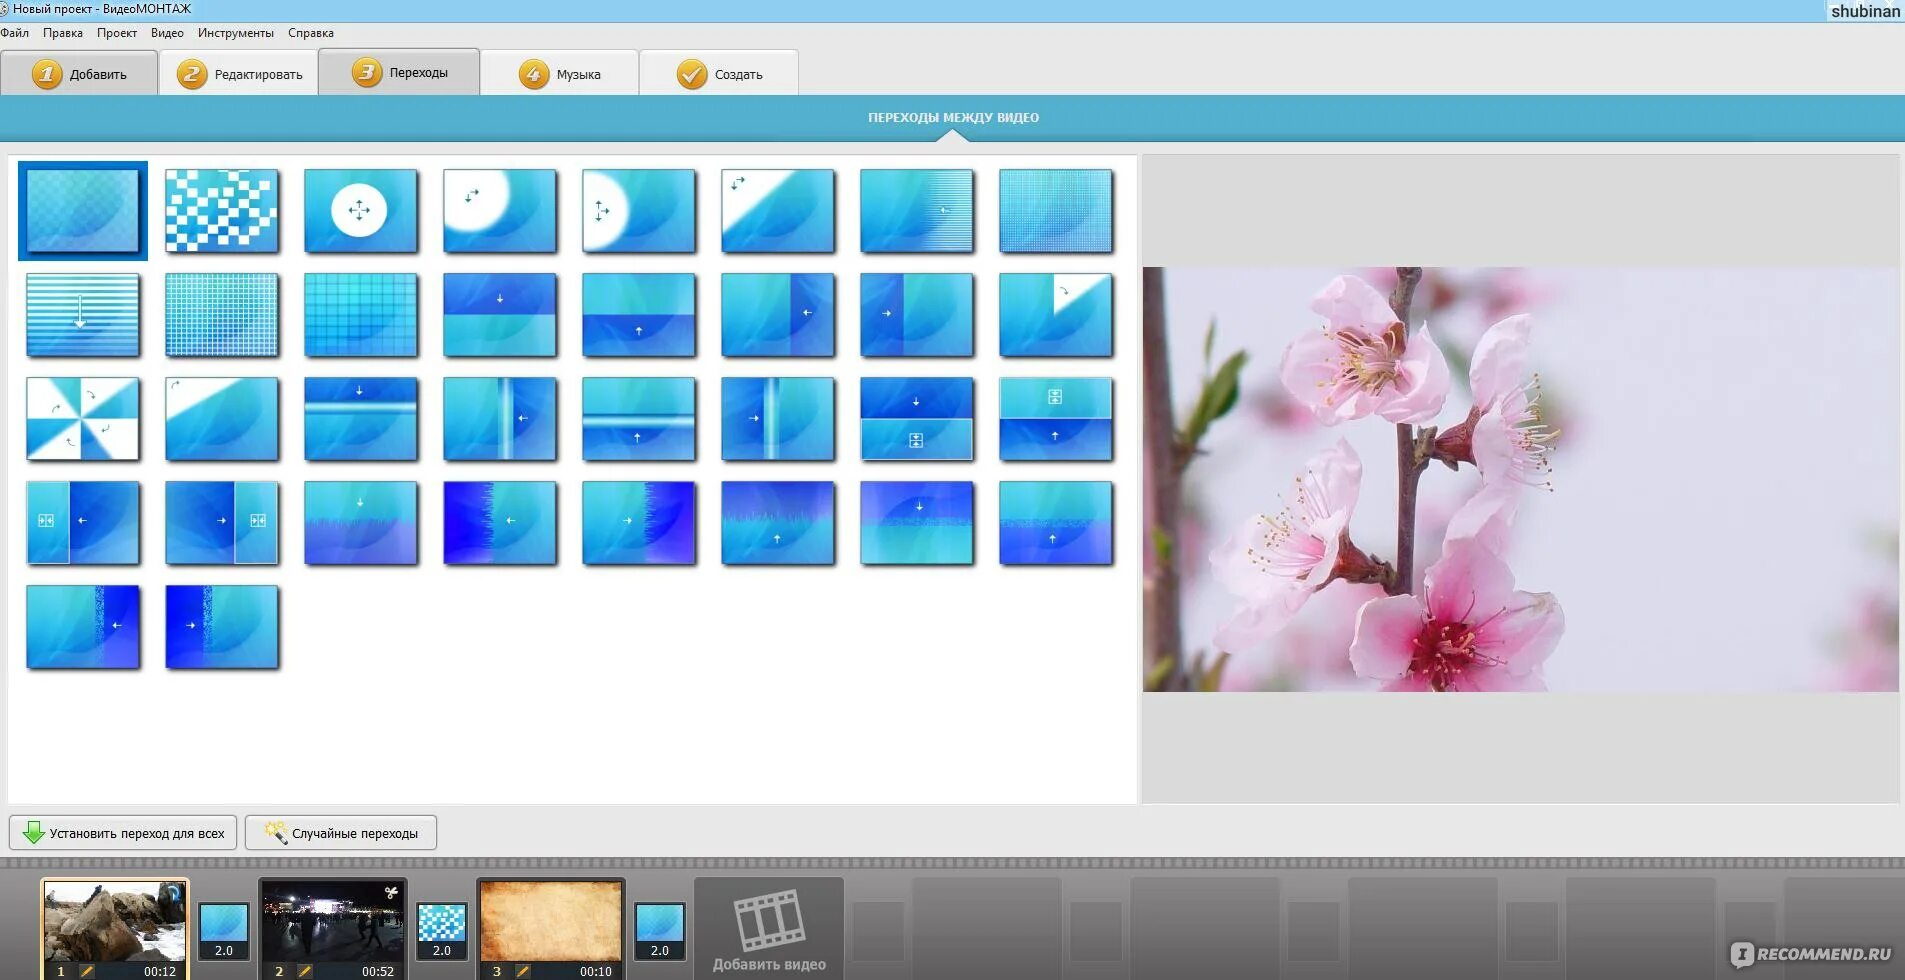This screenshot has width=1905, height=980.
Task: Choose the push down transition with squares icon
Action: click(917, 419)
